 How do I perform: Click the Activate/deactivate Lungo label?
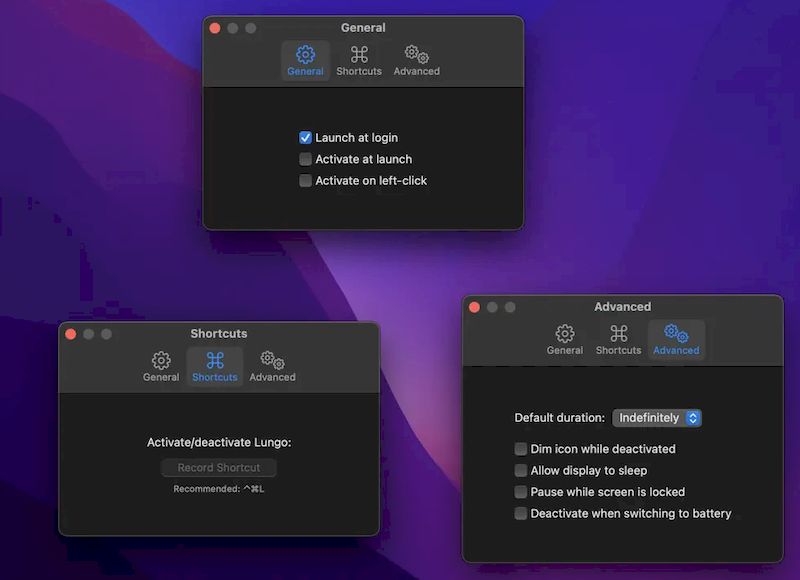coord(219,442)
